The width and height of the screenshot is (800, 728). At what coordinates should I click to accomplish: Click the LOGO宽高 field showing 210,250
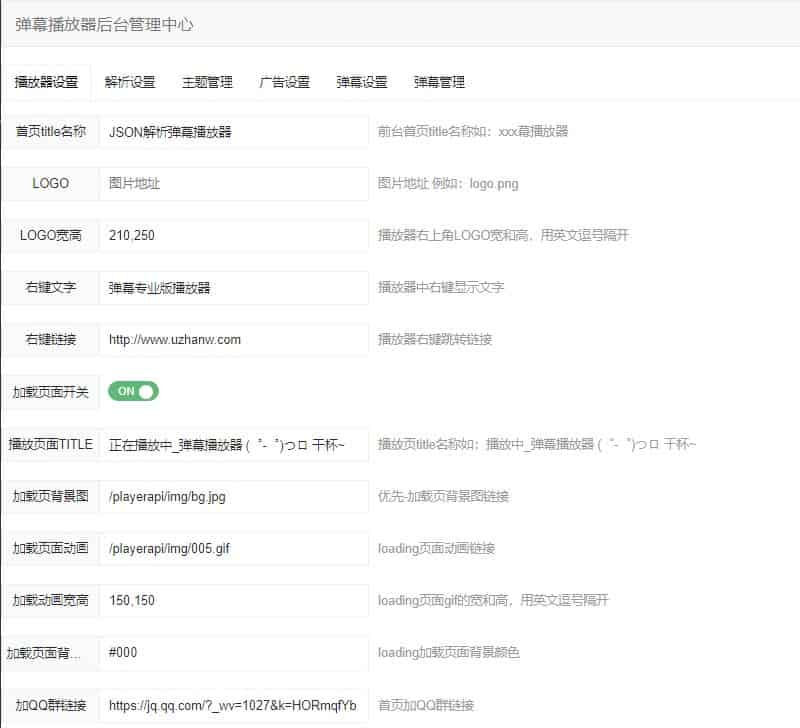[x=233, y=236]
